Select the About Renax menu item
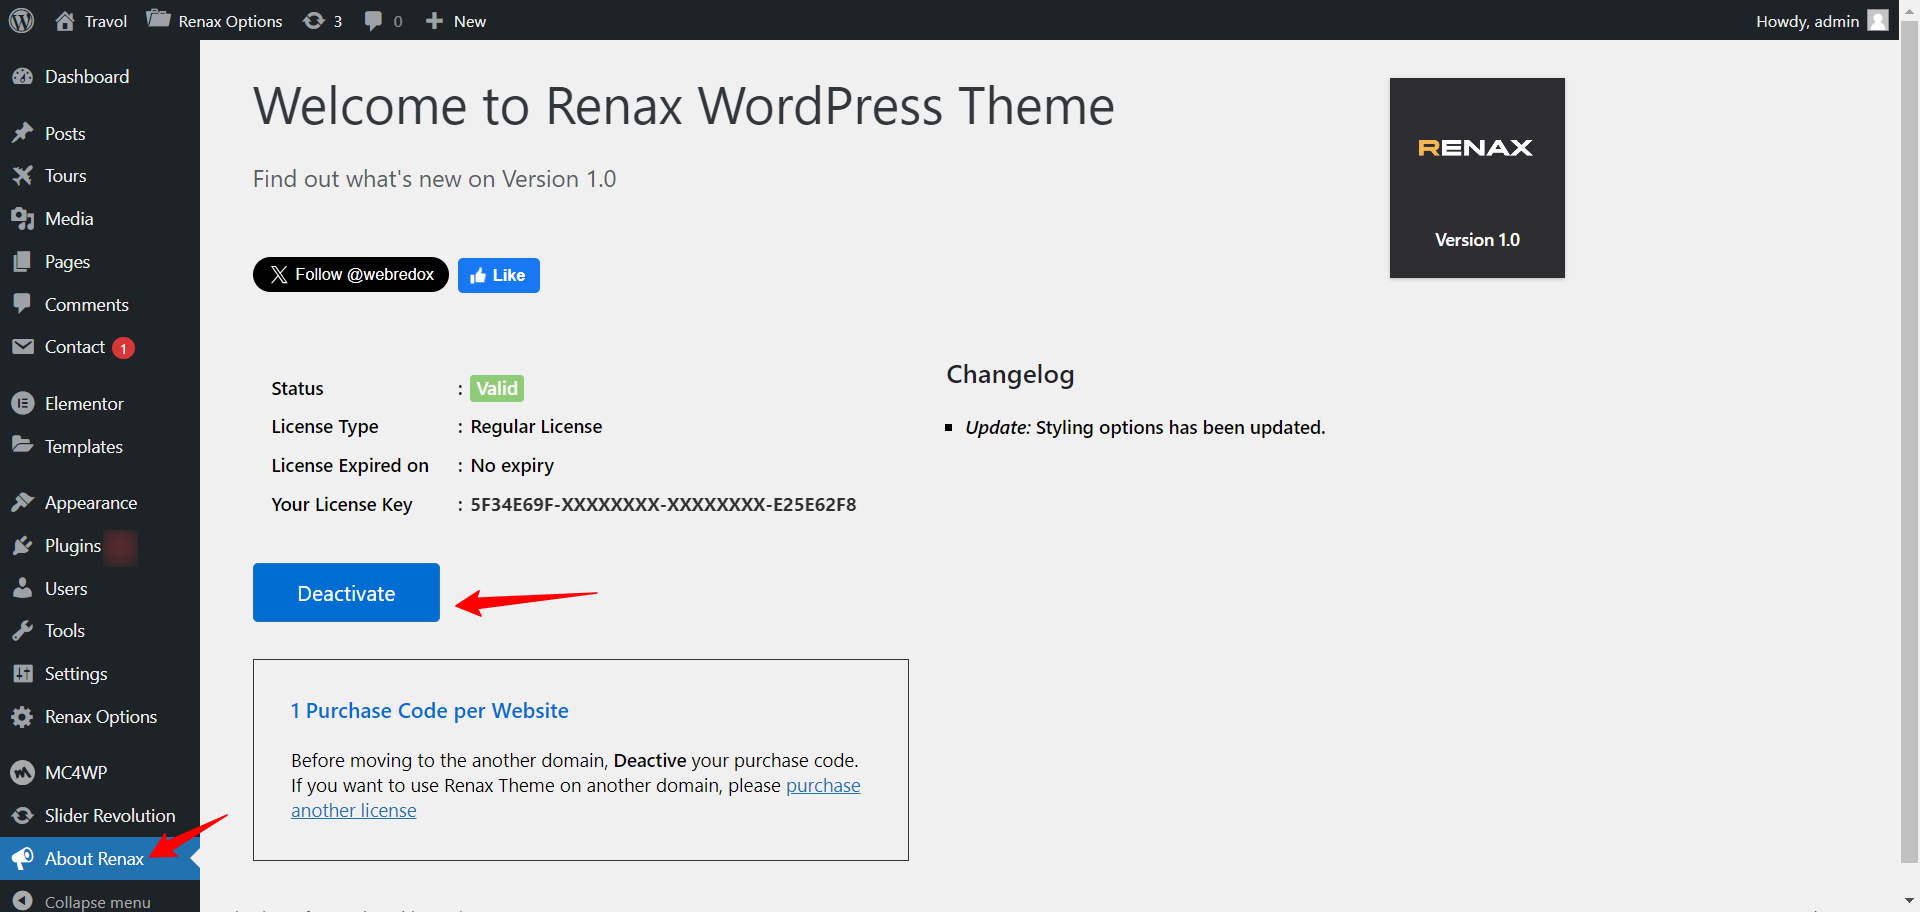The image size is (1920, 912). pos(100,859)
